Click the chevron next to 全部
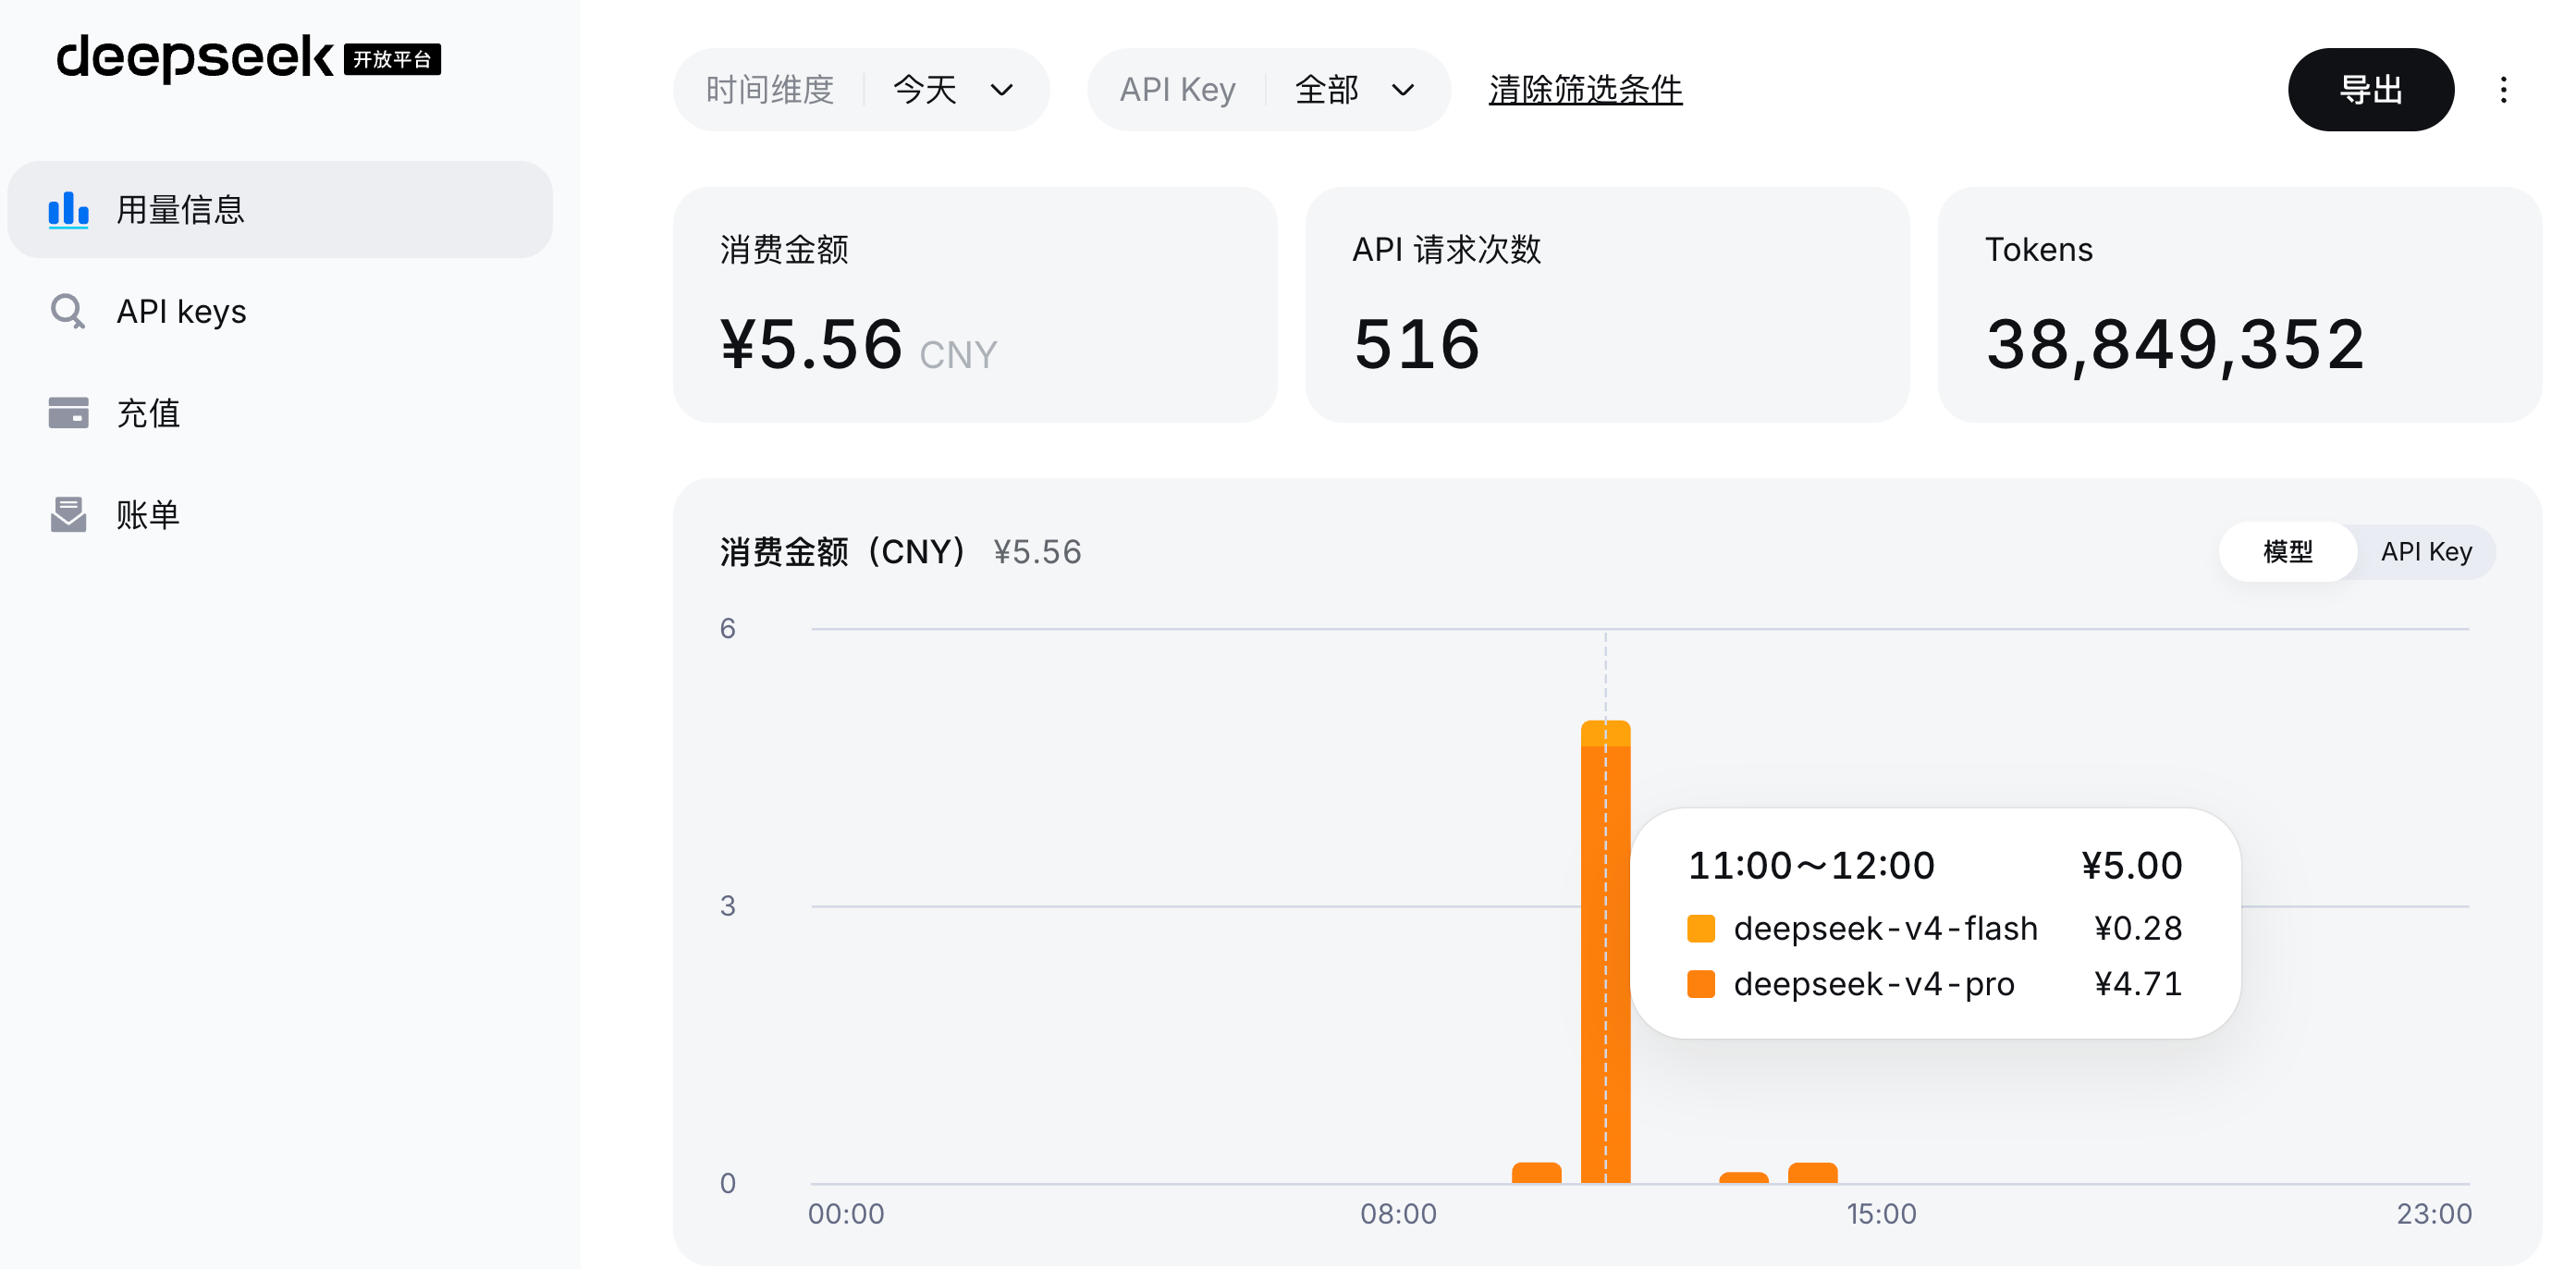2576x1269 pixels. point(1403,91)
